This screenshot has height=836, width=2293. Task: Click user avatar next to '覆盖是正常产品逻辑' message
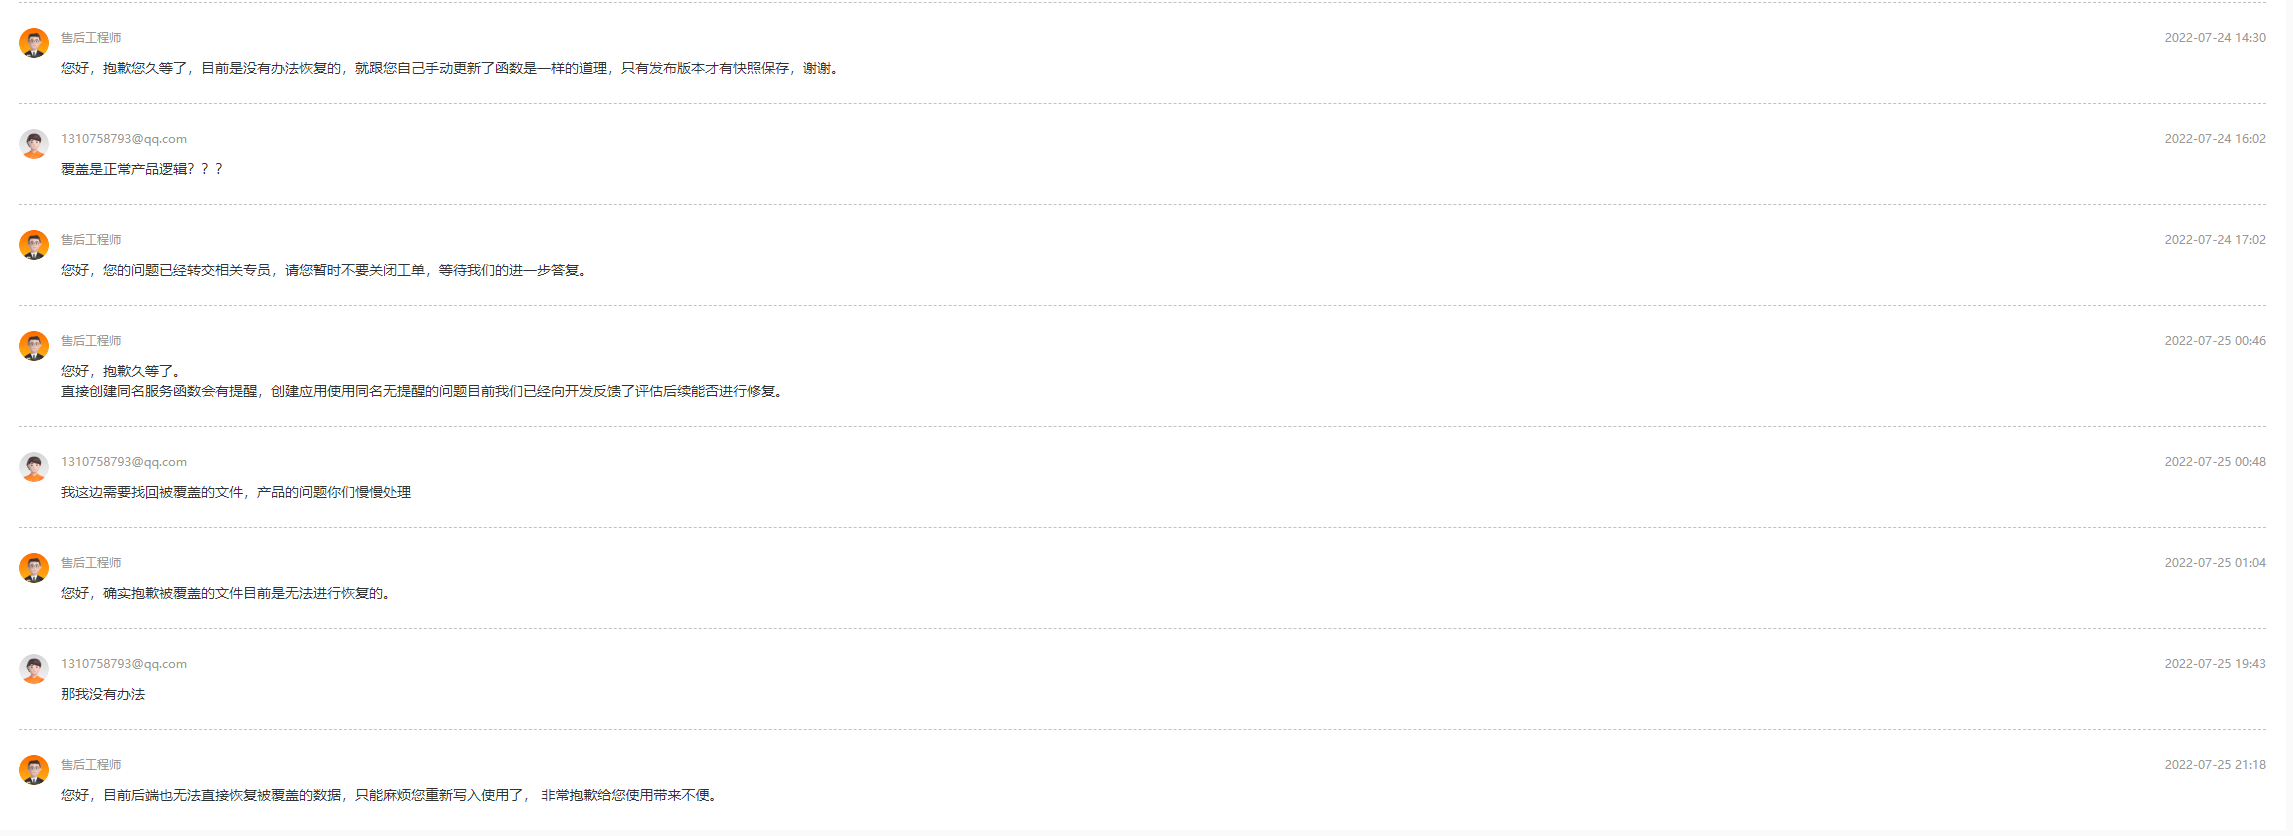[x=34, y=144]
